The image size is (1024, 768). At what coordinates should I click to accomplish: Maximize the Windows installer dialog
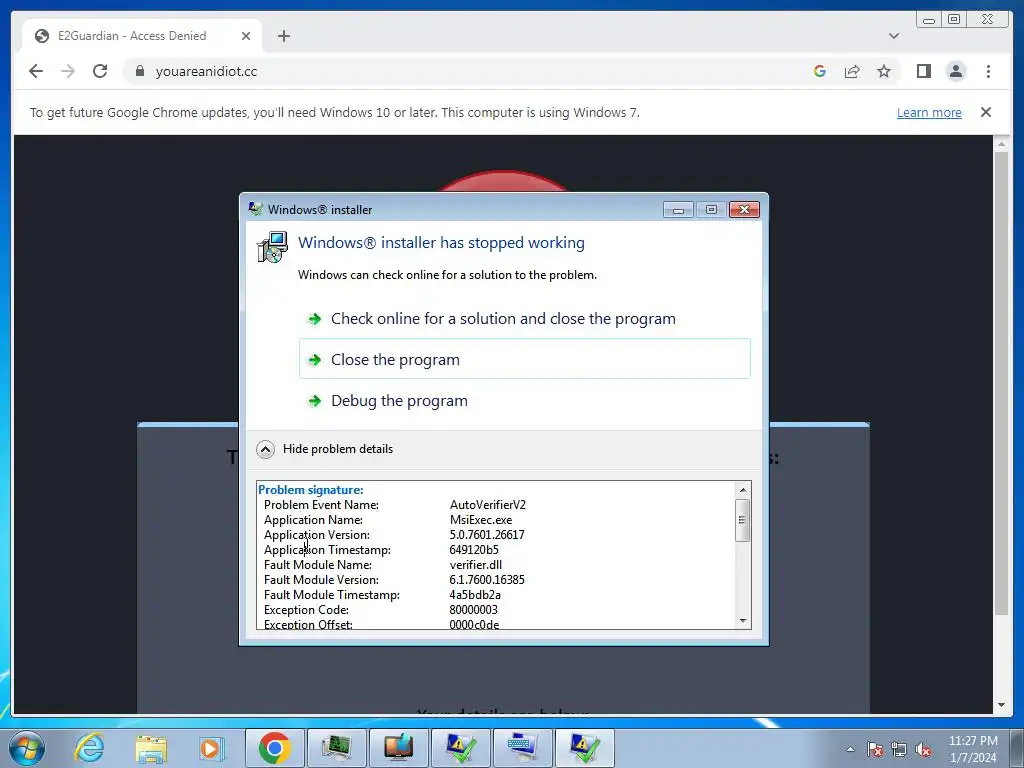711,210
